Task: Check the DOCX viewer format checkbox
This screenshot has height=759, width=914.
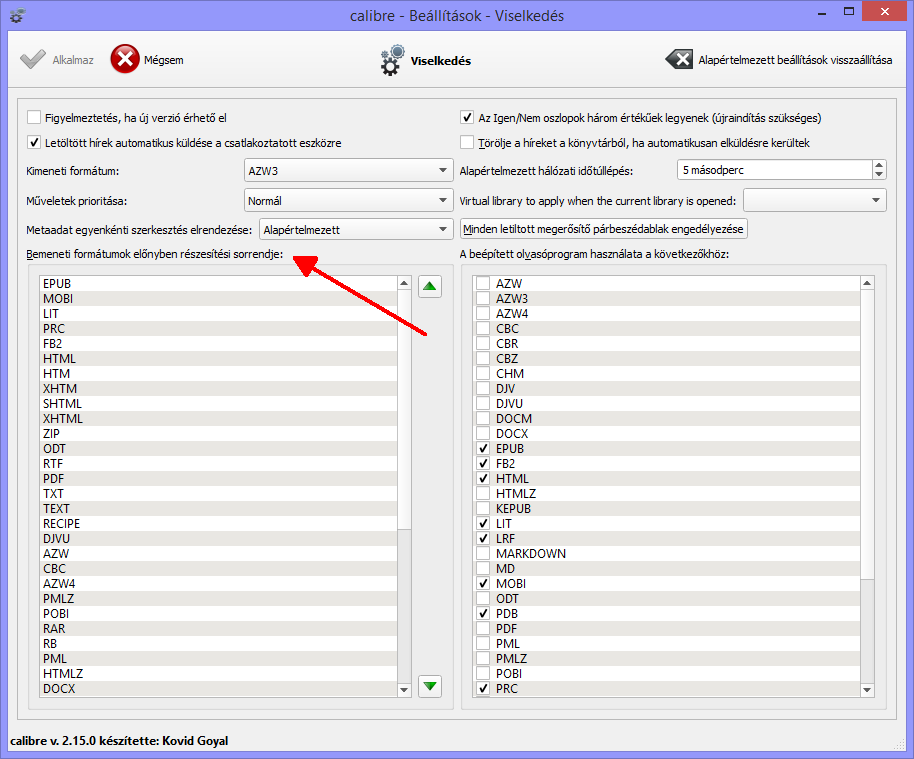Action: pos(483,434)
